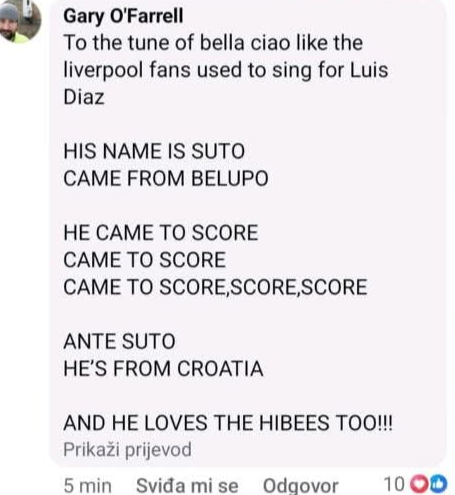This screenshot has height=495, width=455.
Task: Open the 5 min timestamp link
Action: 87,485
